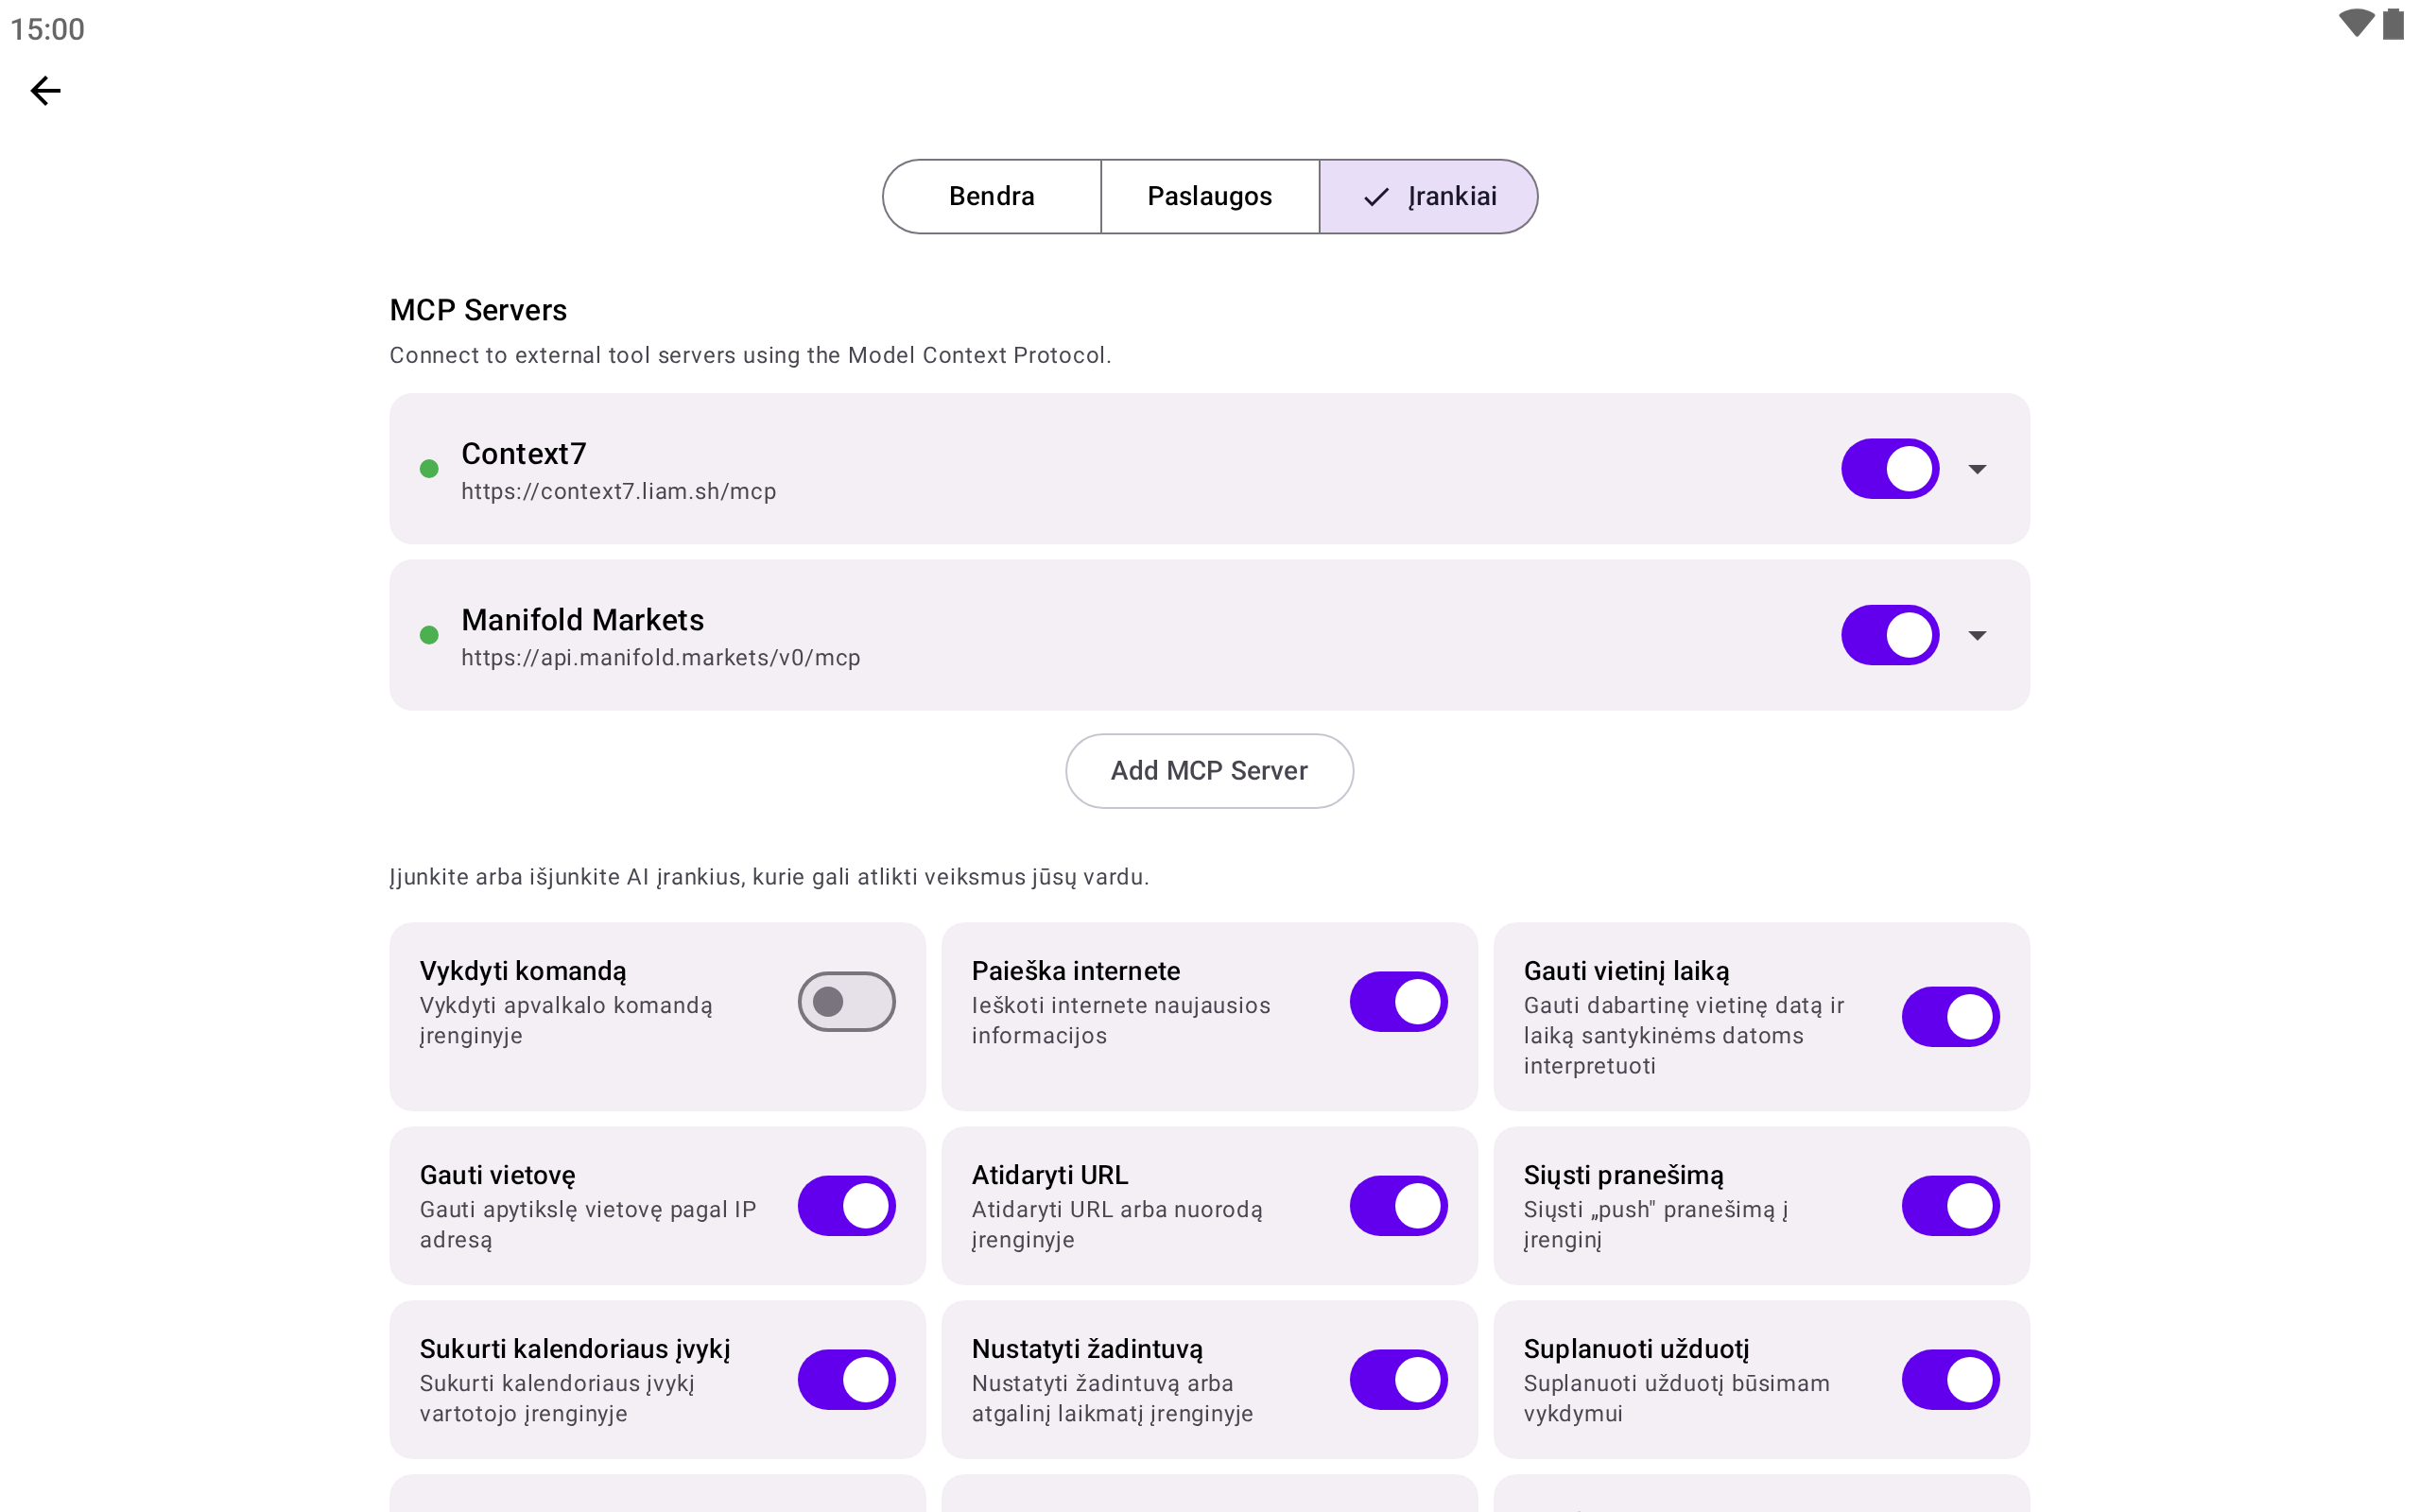Disable the Context7 MCP server
The height and width of the screenshot is (1512, 2420).
[x=1889, y=469]
